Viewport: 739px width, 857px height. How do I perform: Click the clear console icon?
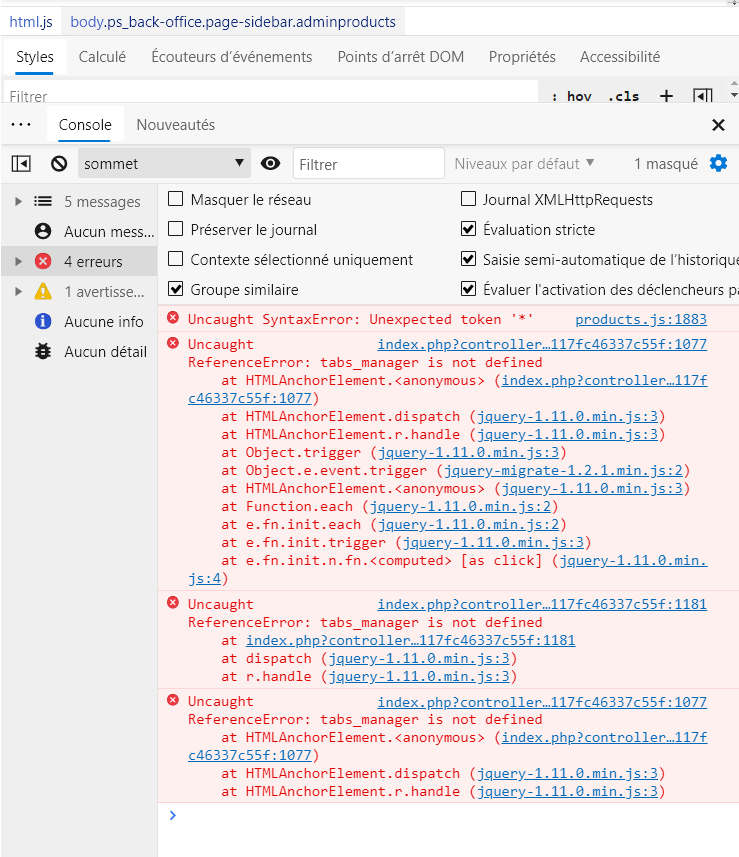59,163
